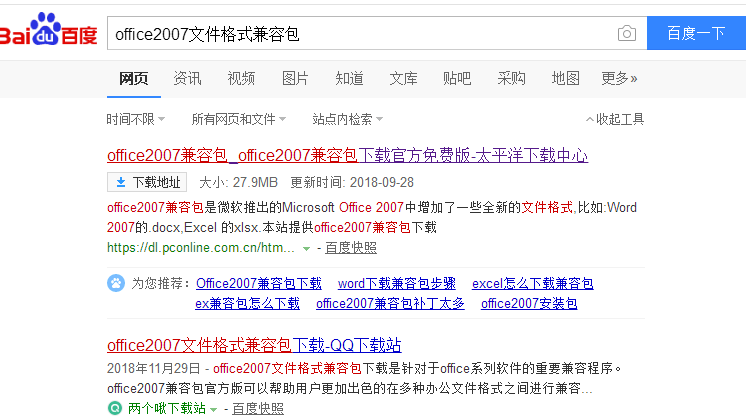Screen dimensions: 746x416
Task: Expand green arrow next to pconline URL
Action: [x=306, y=248]
